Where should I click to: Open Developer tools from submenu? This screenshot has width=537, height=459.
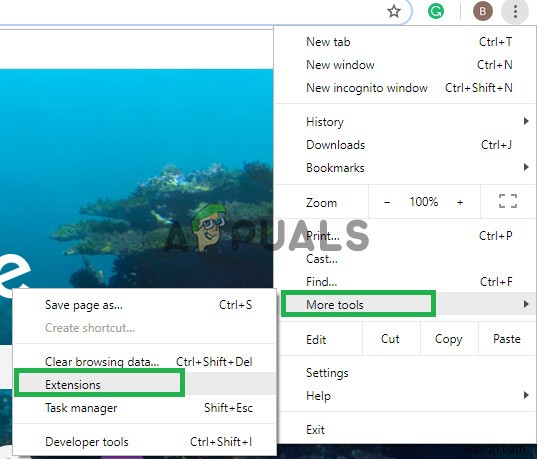tap(145, 442)
